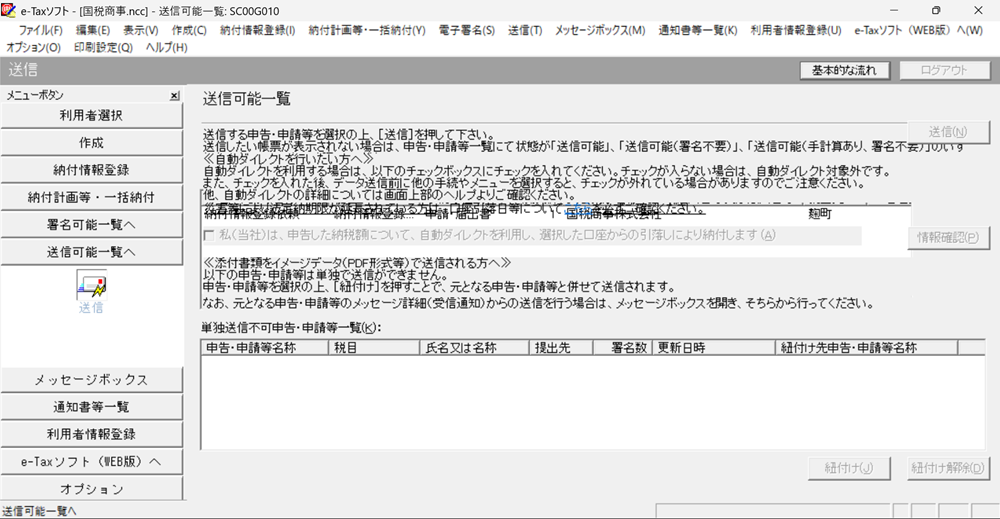Open sidebar 通知書等一覧 button
The width and height of the screenshot is (1000, 519).
pyautogui.click(x=91, y=407)
